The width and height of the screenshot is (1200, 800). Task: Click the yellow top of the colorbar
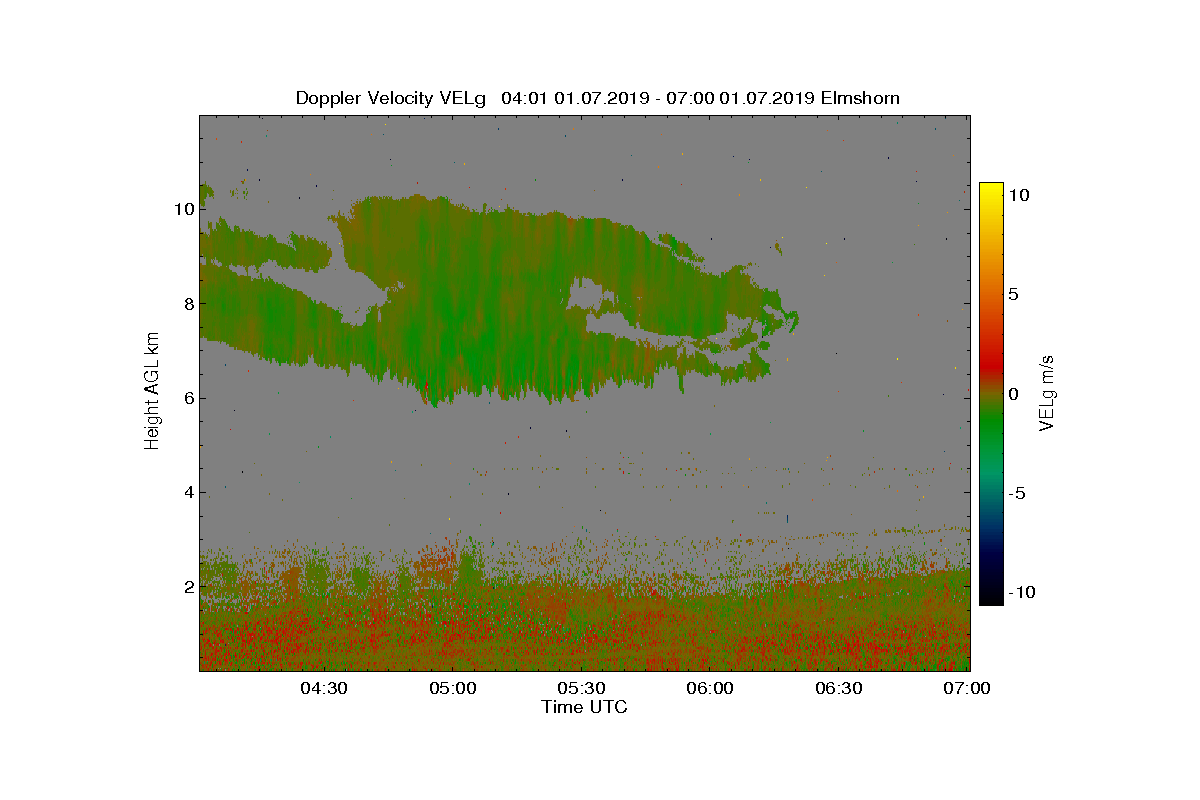pos(991,192)
